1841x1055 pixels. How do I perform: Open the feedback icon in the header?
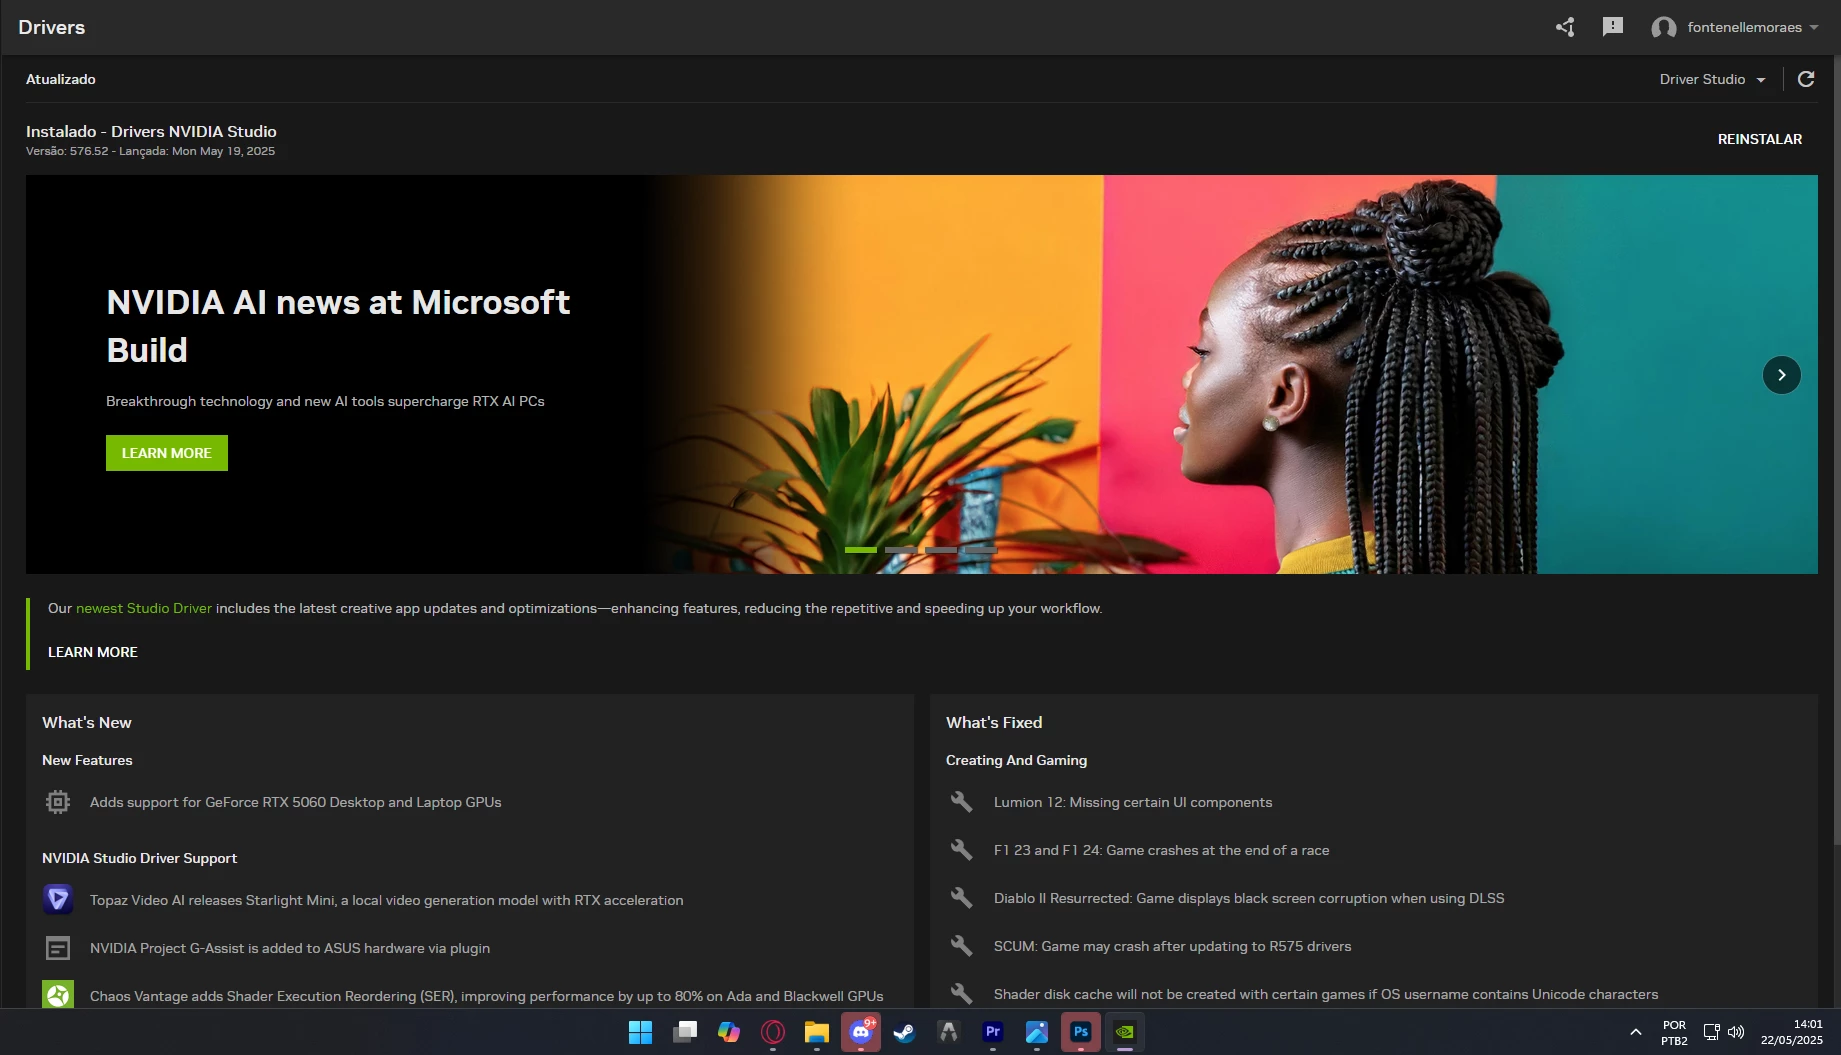pyautogui.click(x=1613, y=27)
